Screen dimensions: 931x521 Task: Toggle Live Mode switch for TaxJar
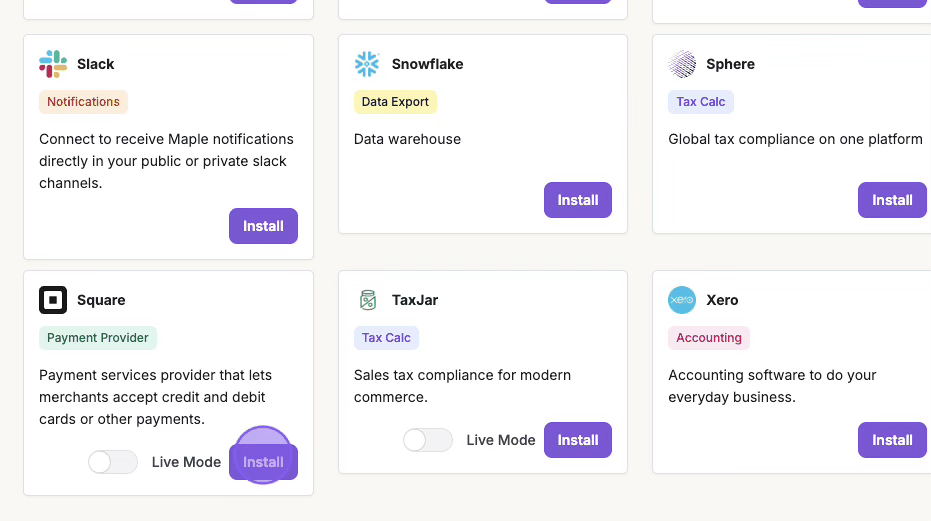[428, 440]
